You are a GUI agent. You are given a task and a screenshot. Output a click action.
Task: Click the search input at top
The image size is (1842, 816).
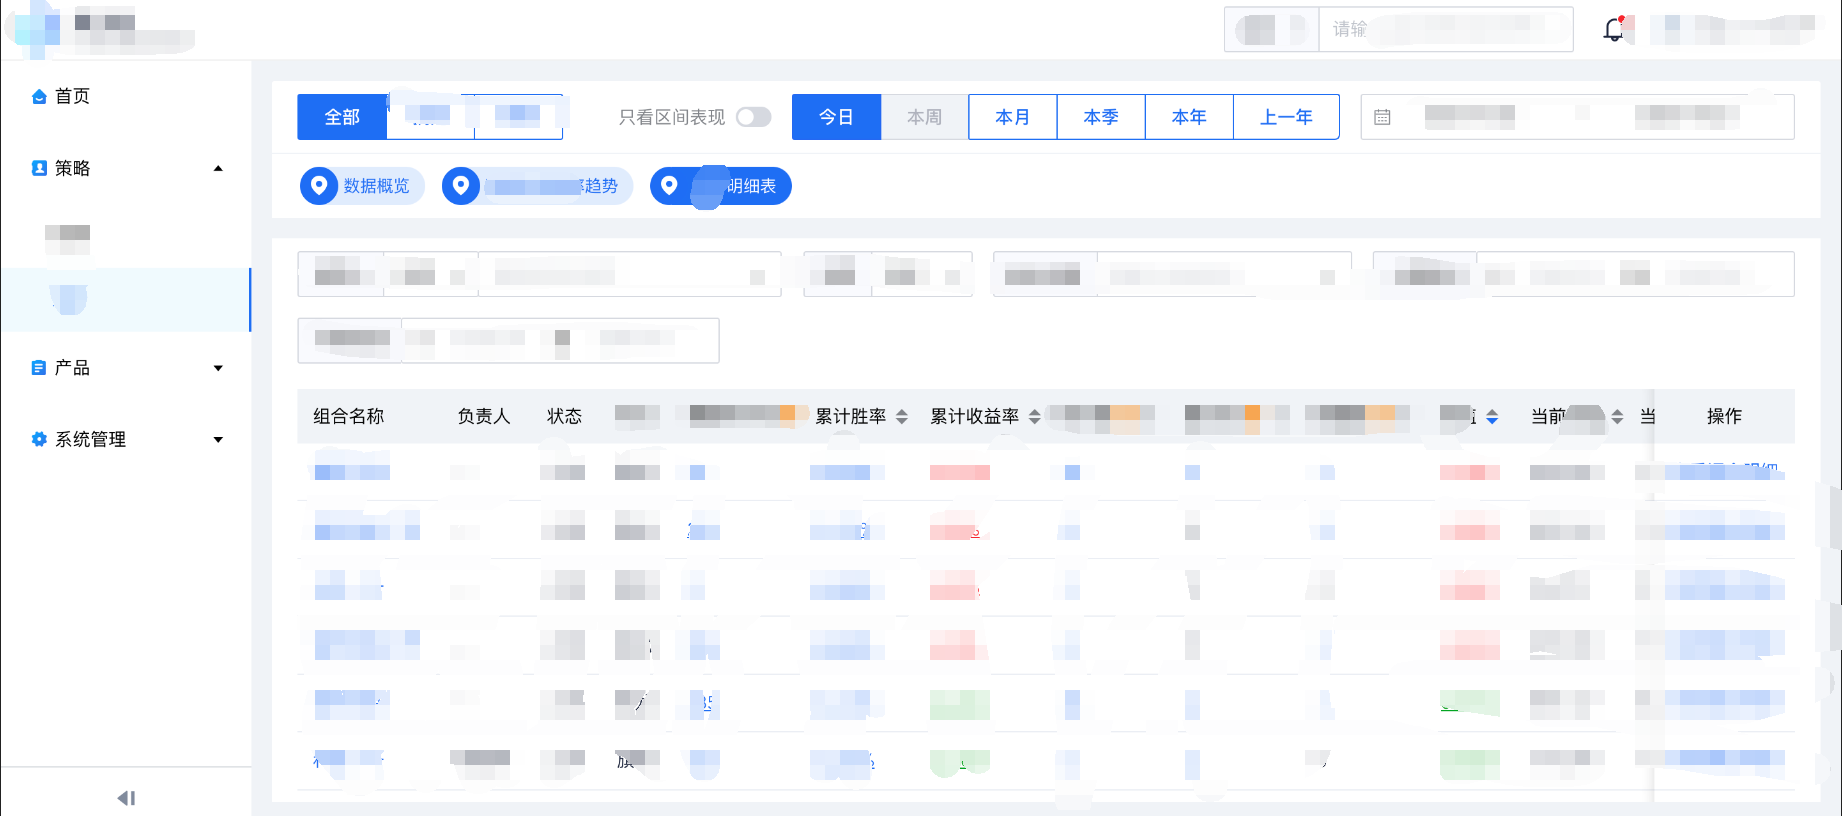click(x=1445, y=29)
